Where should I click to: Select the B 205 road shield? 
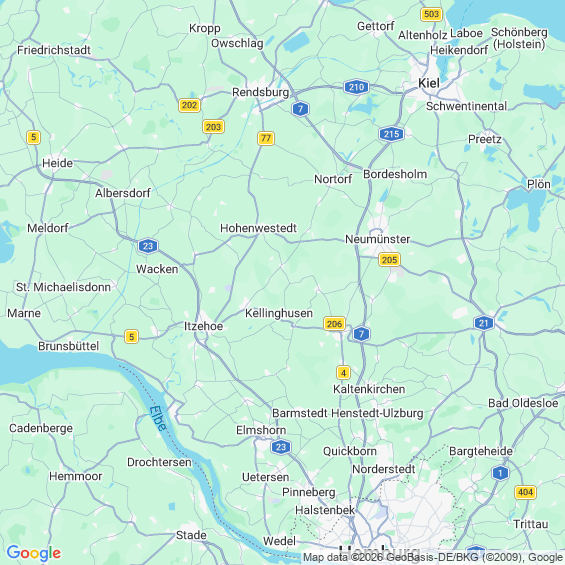click(x=389, y=259)
